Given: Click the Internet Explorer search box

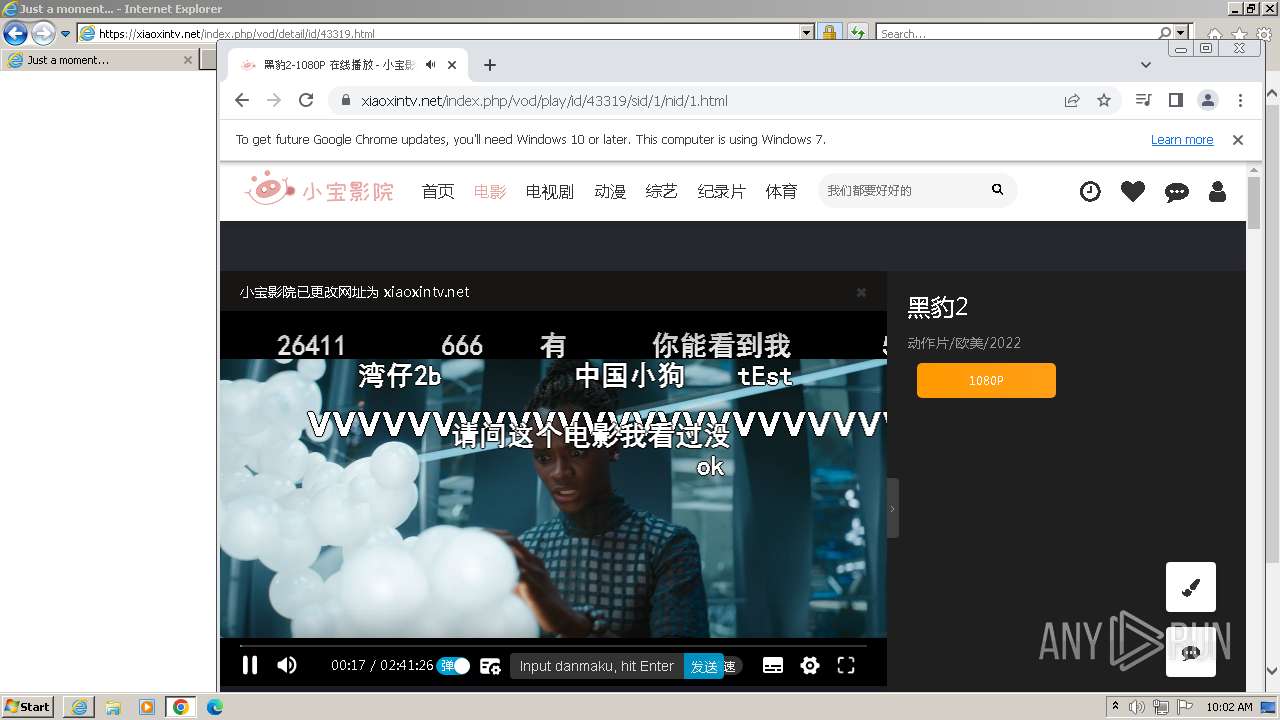Looking at the screenshot, I should pos(1016,33).
